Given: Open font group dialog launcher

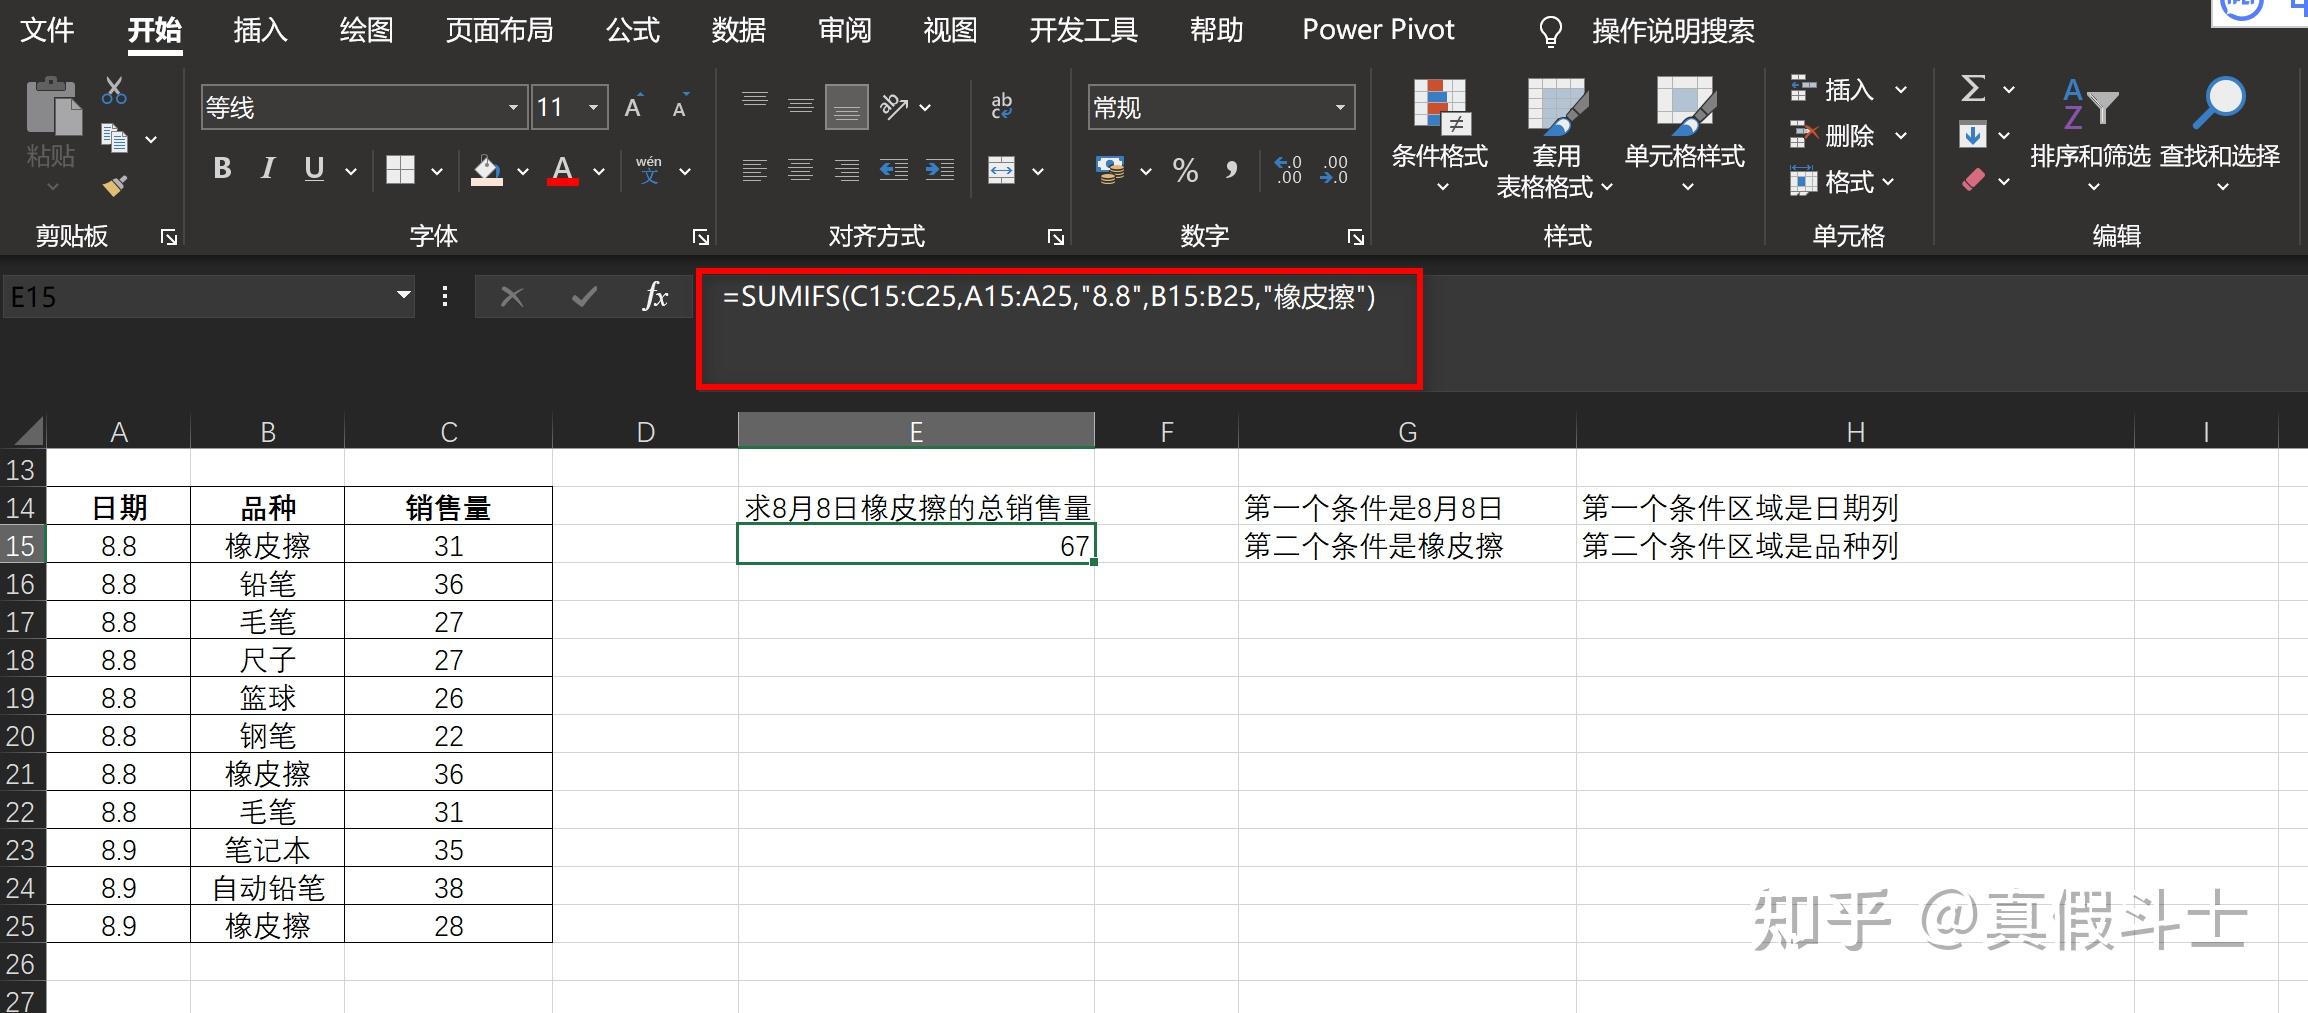Looking at the screenshot, I should 701,237.
